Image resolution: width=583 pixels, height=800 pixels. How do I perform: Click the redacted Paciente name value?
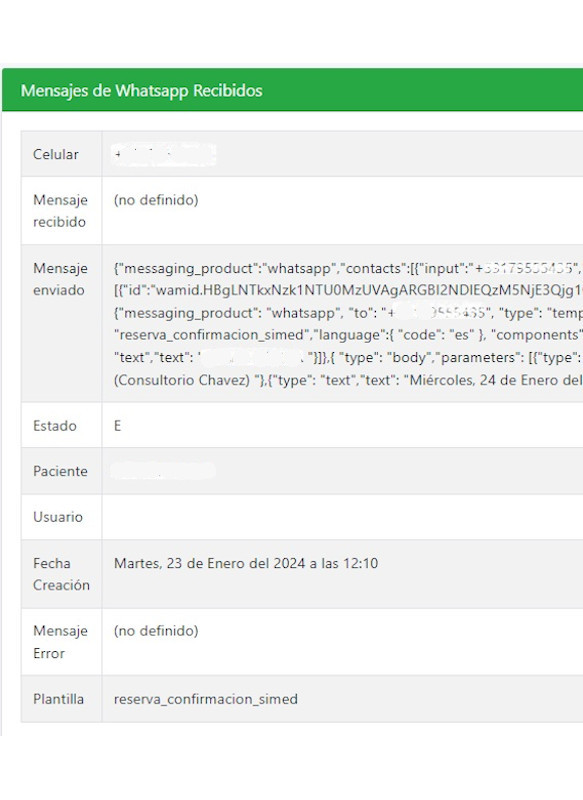point(163,470)
